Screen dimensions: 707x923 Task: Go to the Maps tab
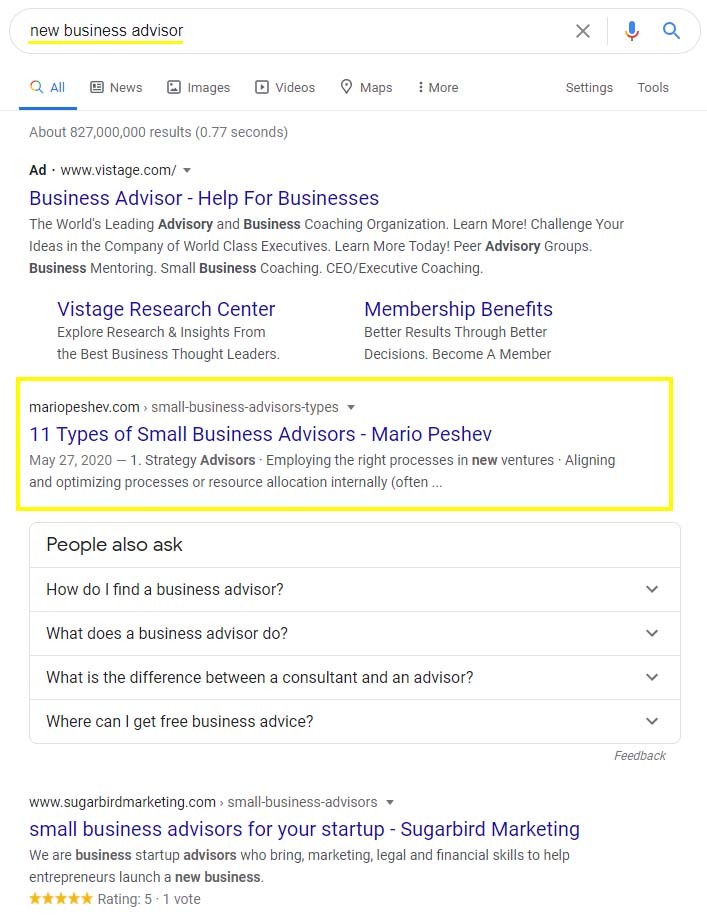[366, 87]
